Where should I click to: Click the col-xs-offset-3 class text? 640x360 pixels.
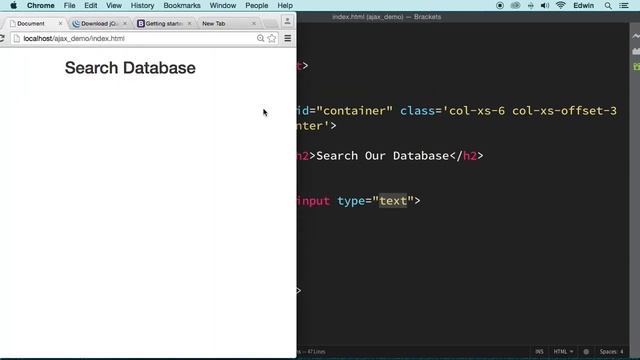point(564,111)
